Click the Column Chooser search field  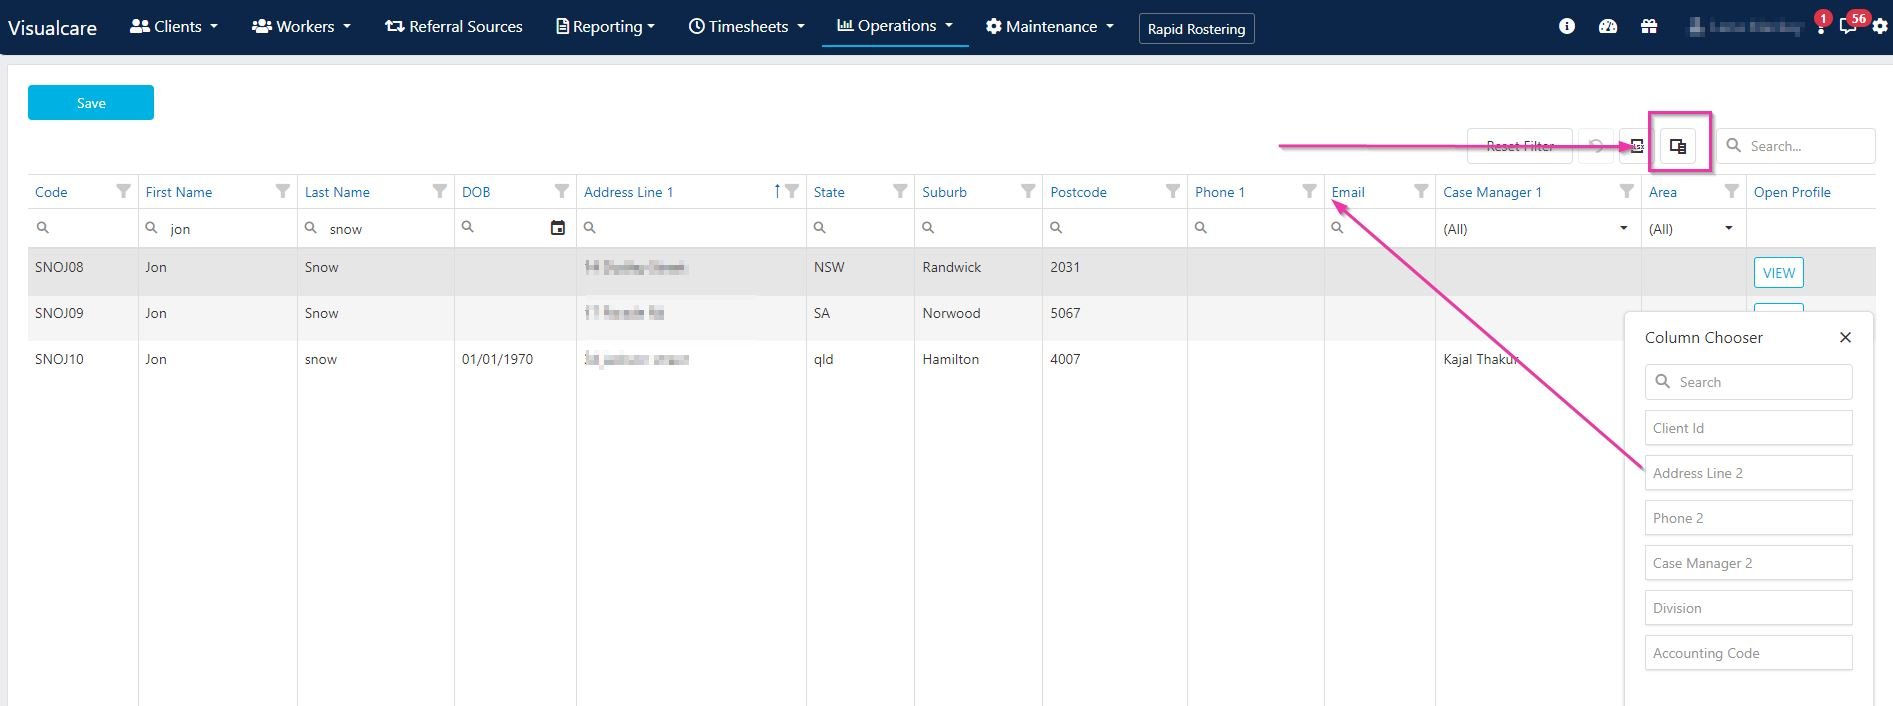(1748, 382)
